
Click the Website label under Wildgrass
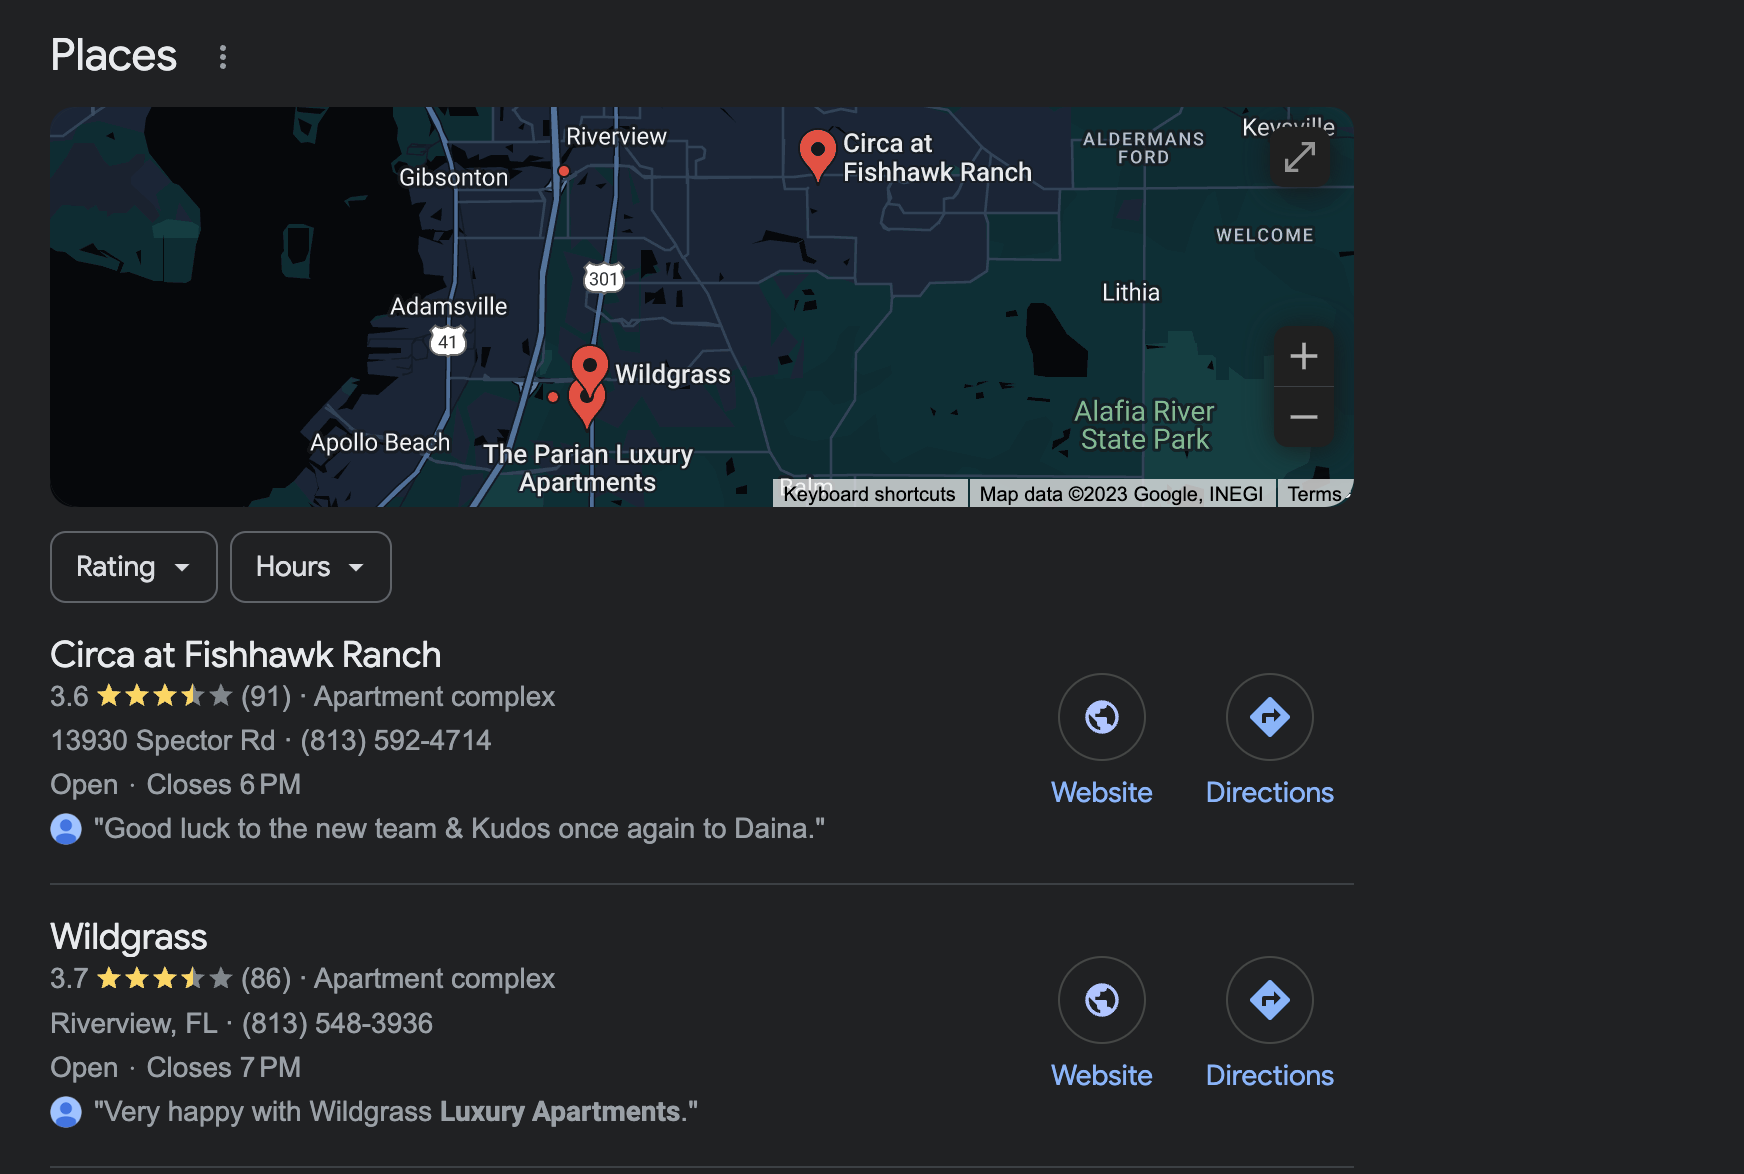pyautogui.click(x=1102, y=1076)
